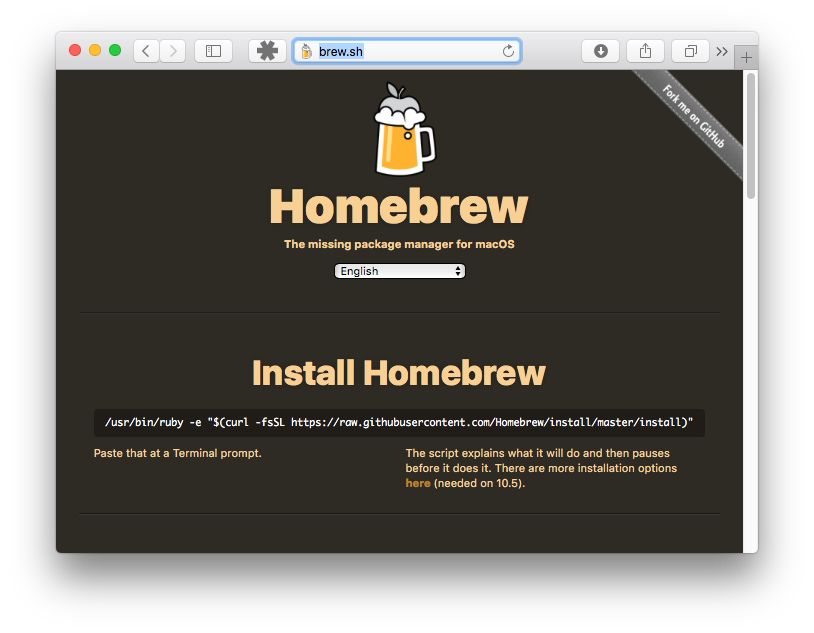Expand the toolbar overflow chevrons
Image resolution: width=814 pixels, height=633 pixels.
[x=722, y=51]
